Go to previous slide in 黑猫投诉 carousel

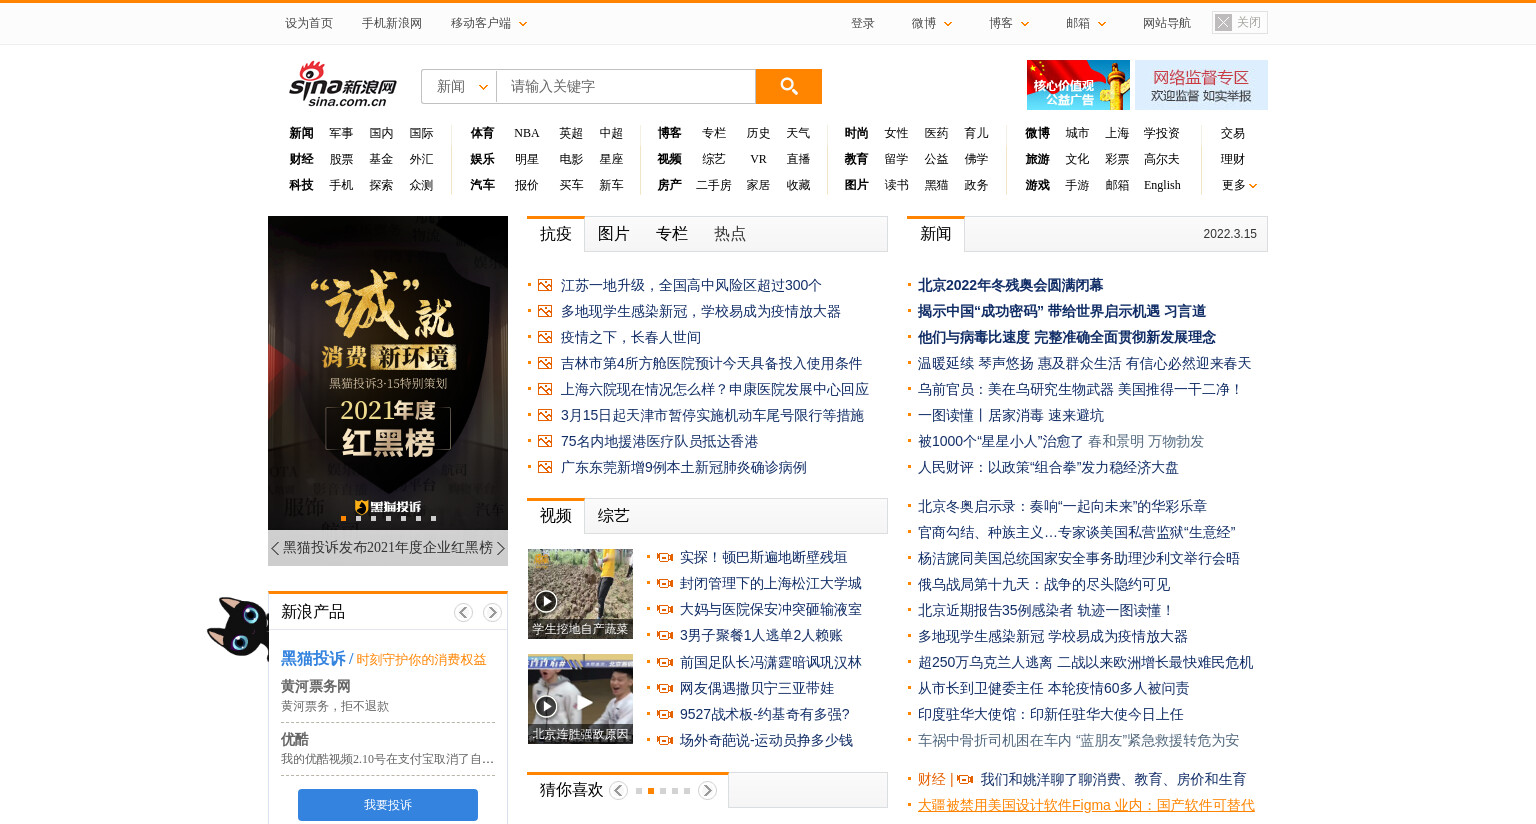(275, 548)
